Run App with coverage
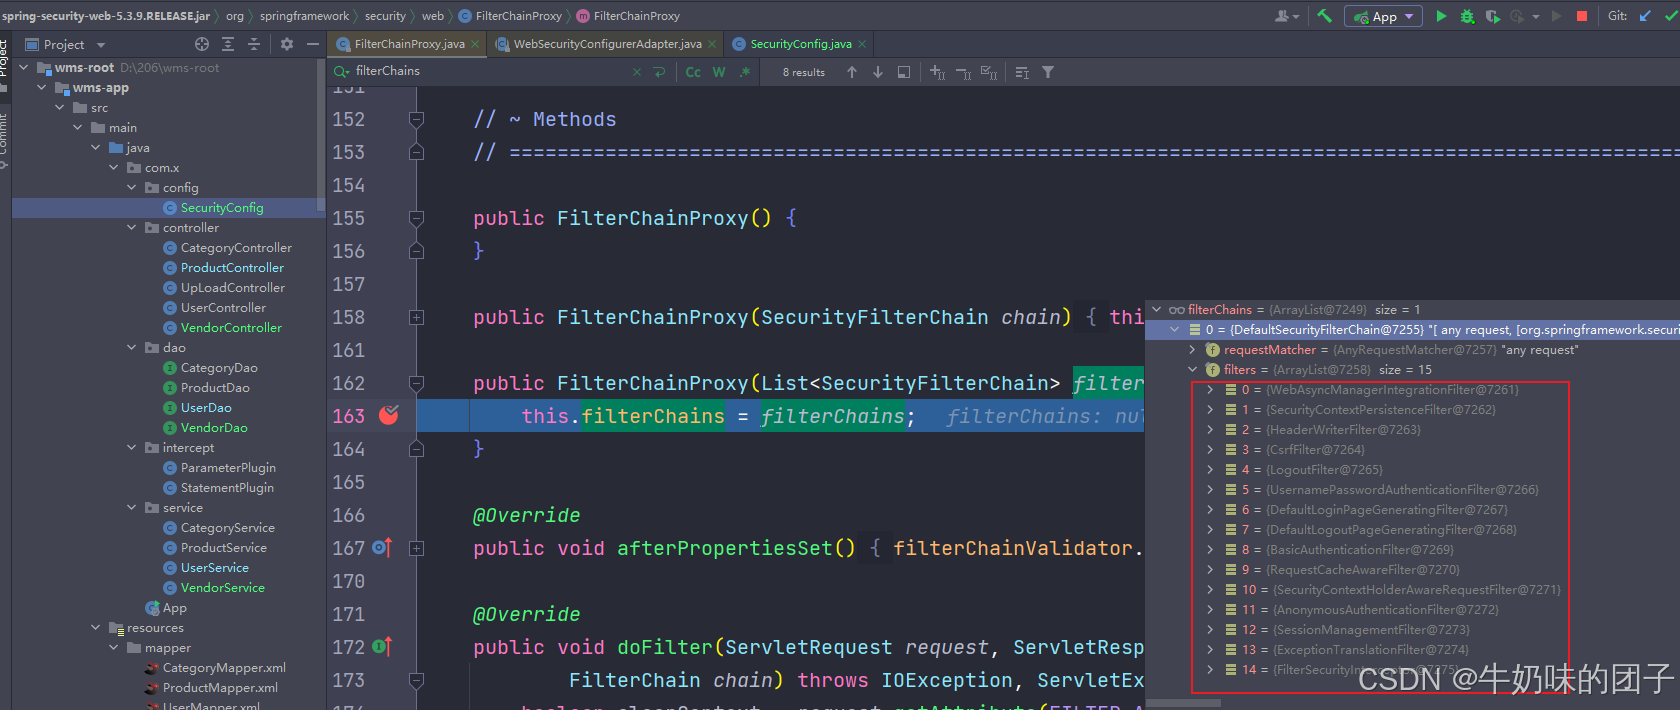Image resolution: width=1680 pixels, height=710 pixels. tap(1492, 16)
